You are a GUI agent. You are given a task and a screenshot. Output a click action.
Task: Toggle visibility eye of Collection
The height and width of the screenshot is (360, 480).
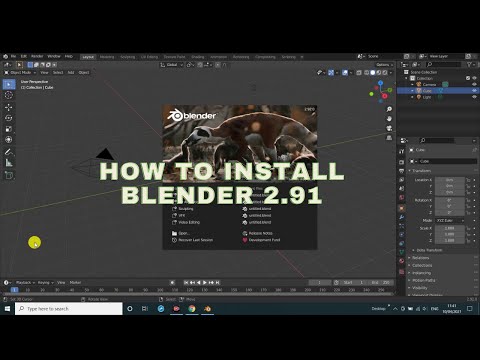[x=474, y=78]
